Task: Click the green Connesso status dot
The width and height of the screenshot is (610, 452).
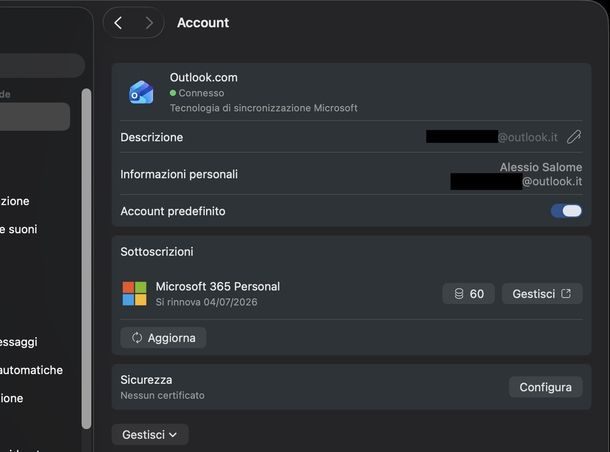Action: tap(173, 93)
